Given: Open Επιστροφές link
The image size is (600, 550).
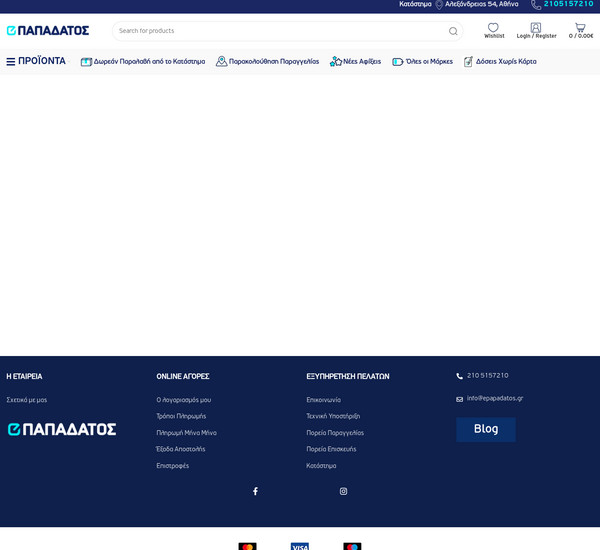Looking at the screenshot, I should click(x=173, y=466).
